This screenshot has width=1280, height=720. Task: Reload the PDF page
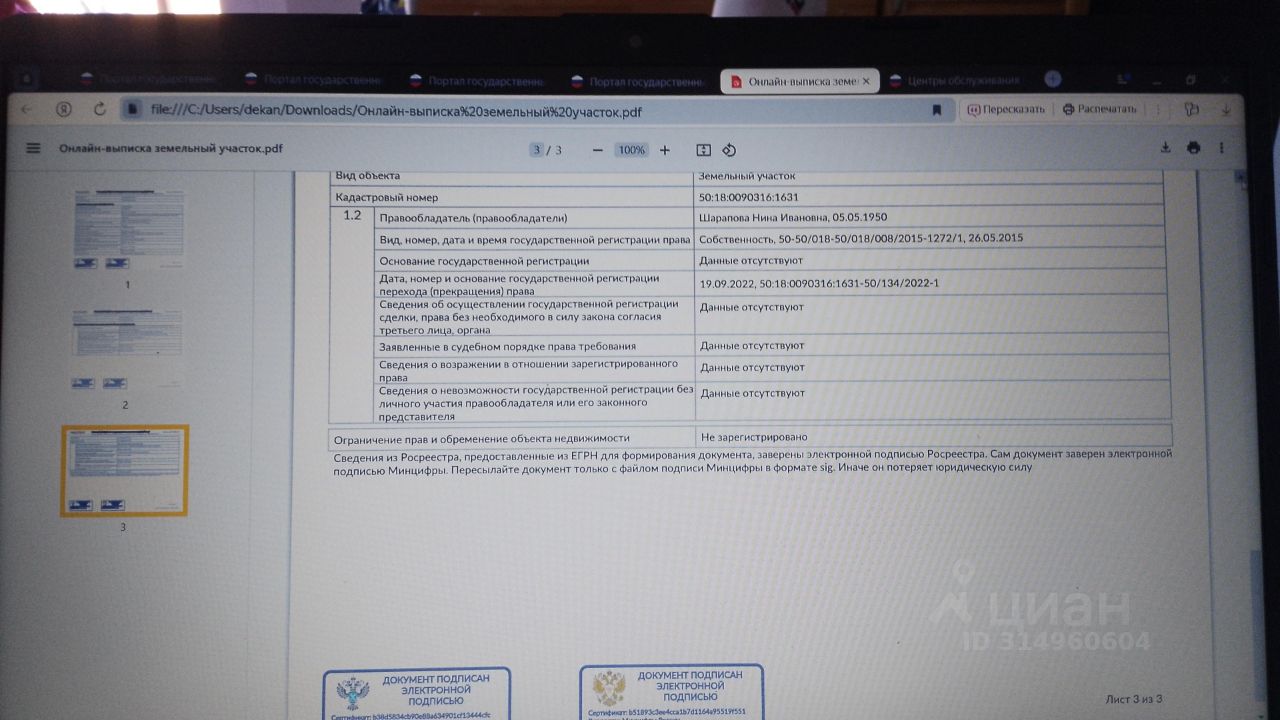click(99, 110)
